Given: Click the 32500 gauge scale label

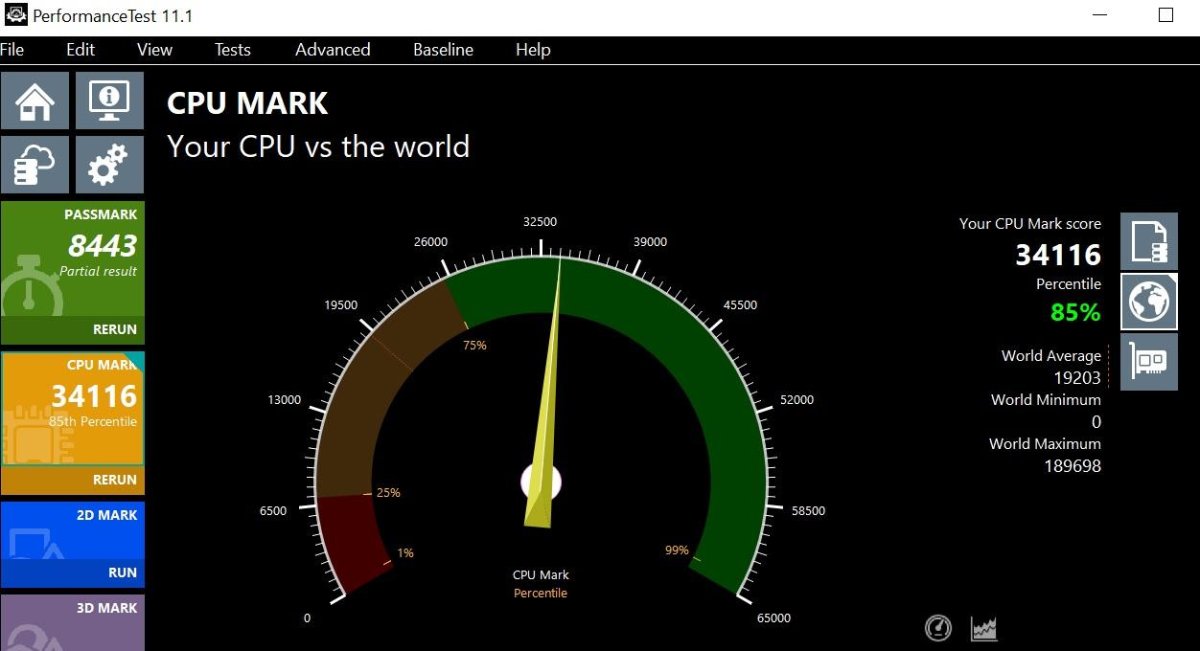Looking at the screenshot, I should pos(540,222).
